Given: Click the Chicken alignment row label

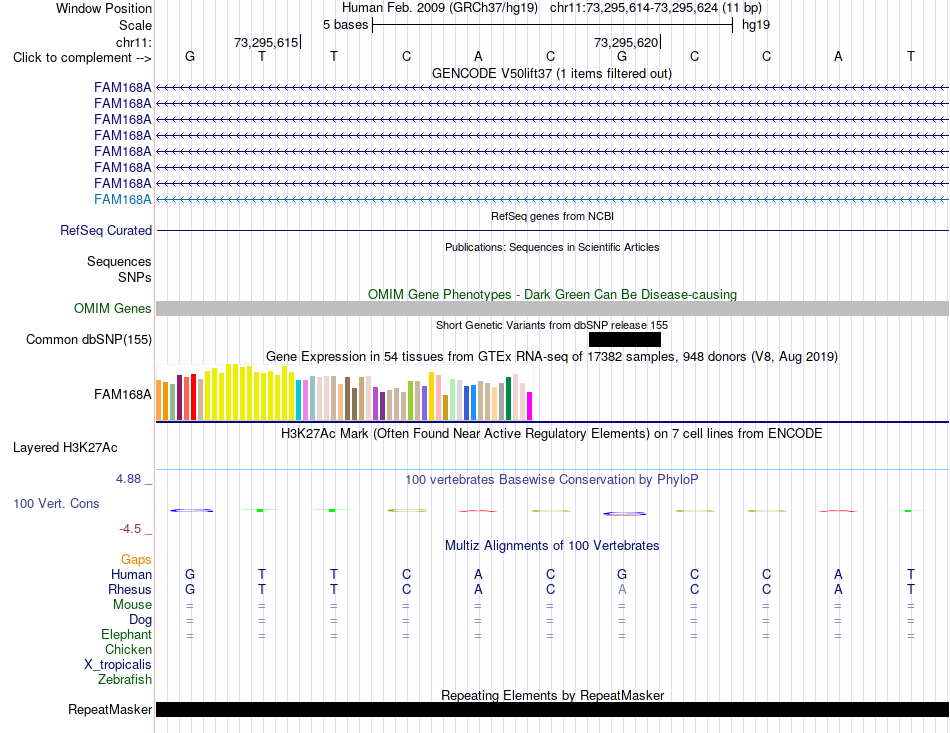Looking at the screenshot, I should click(128, 649).
